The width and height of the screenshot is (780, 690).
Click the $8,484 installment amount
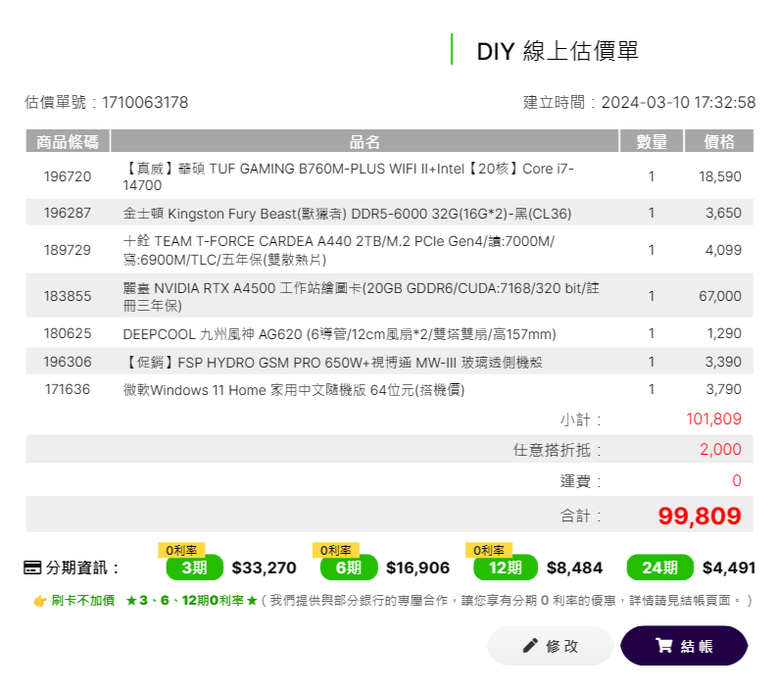tap(575, 568)
